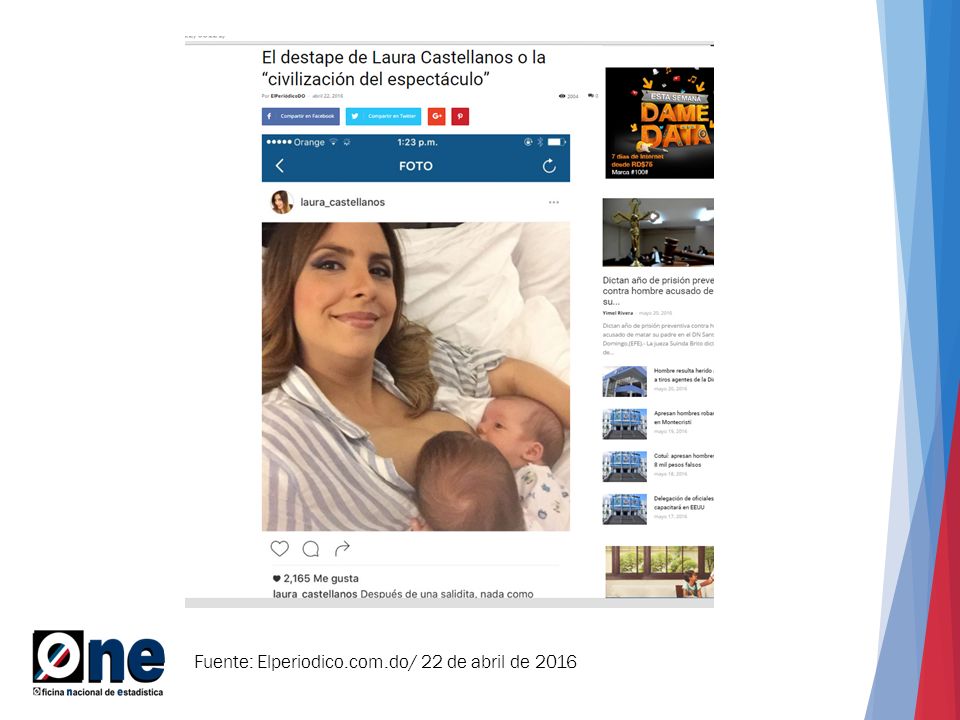Click the 2,165 Me gusta count
This screenshot has height=720, width=960.
pos(315,578)
